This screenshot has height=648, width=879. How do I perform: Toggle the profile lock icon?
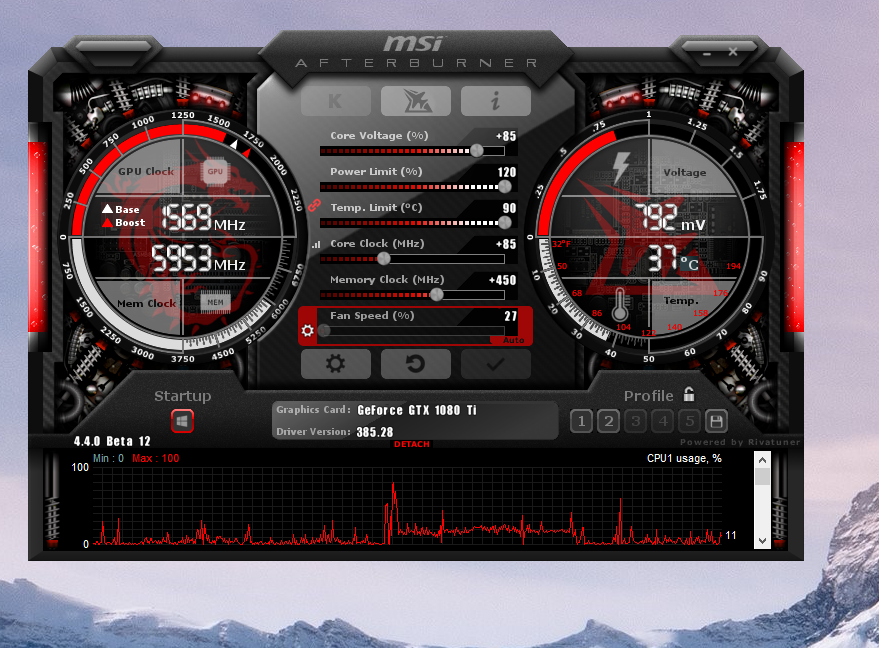coord(689,394)
